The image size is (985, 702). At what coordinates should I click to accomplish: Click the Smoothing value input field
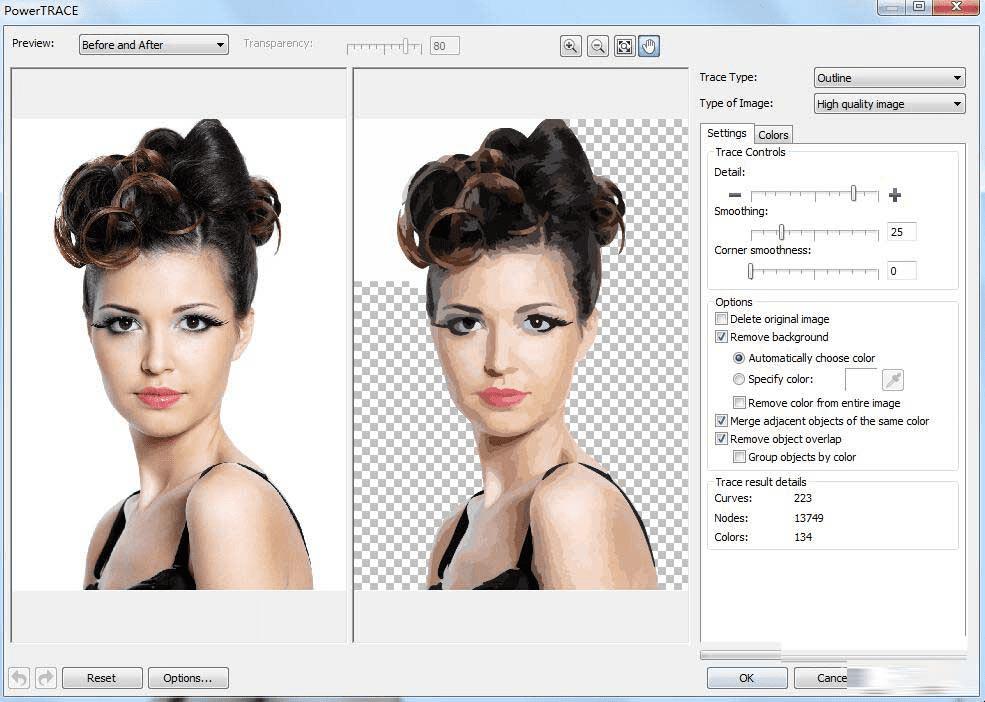coord(901,232)
